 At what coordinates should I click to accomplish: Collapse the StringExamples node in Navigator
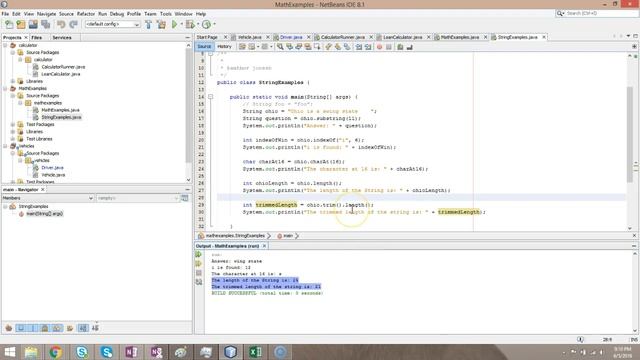click(6, 207)
